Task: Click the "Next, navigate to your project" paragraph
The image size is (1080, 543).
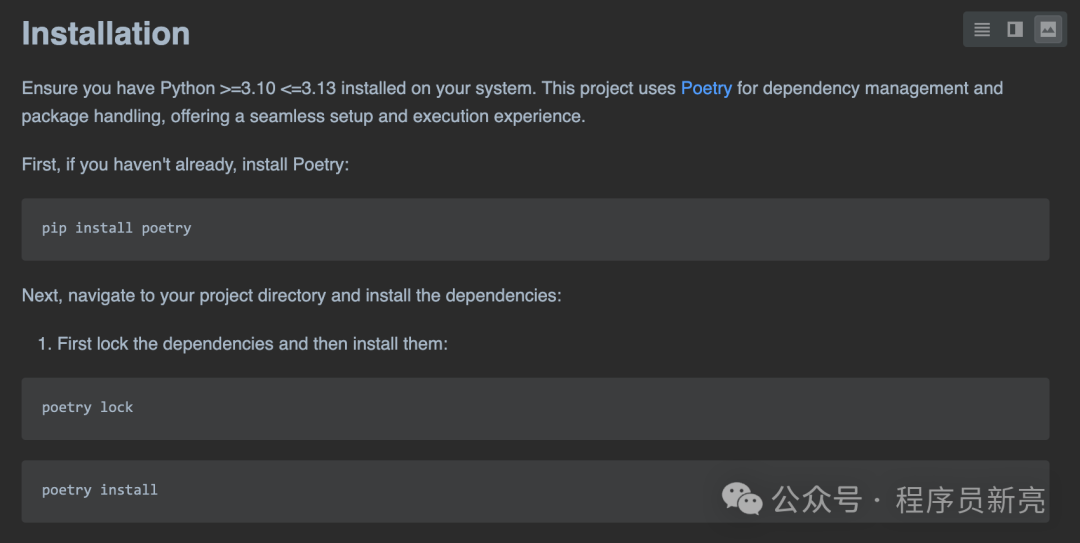Action: (x=291, y=296)
